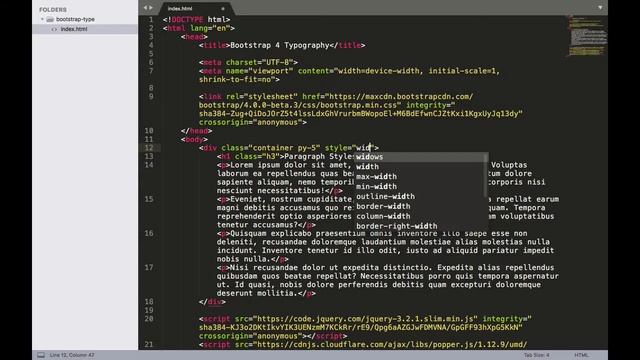Click the opening <body> tag

coord(194,139)
